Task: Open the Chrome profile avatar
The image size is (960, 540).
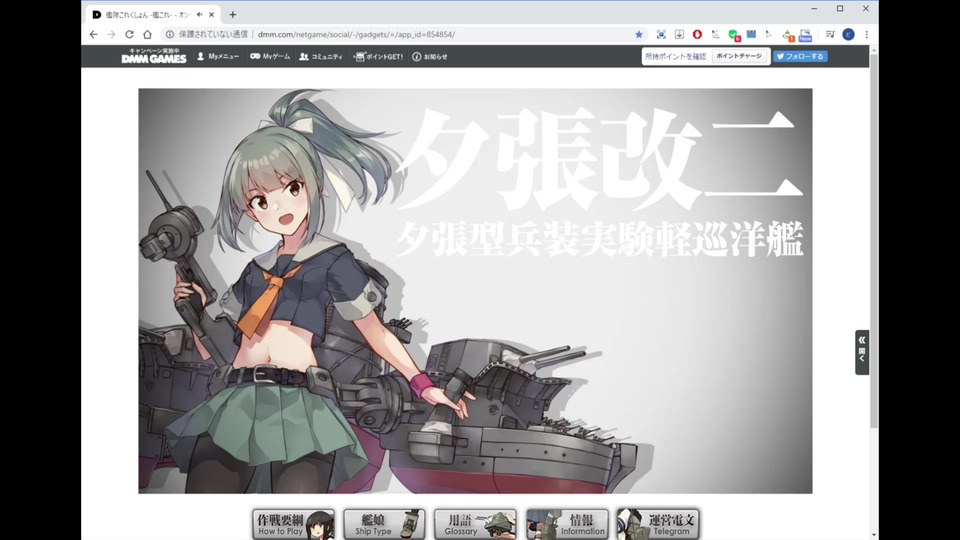Action: [x=848, y=34]
